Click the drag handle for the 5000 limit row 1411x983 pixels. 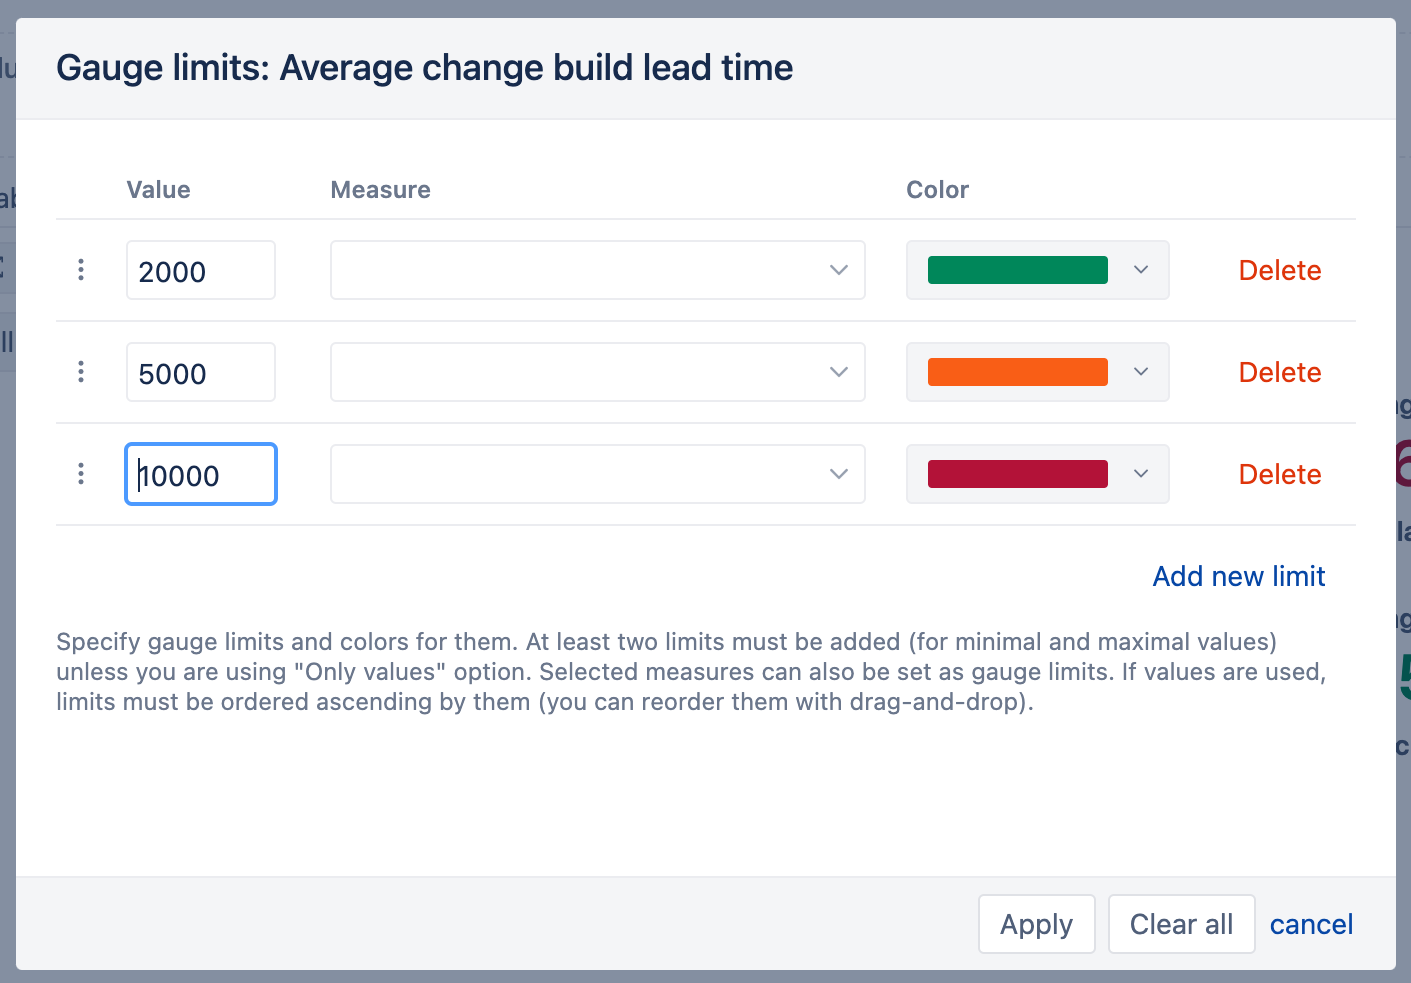point(81,372)
